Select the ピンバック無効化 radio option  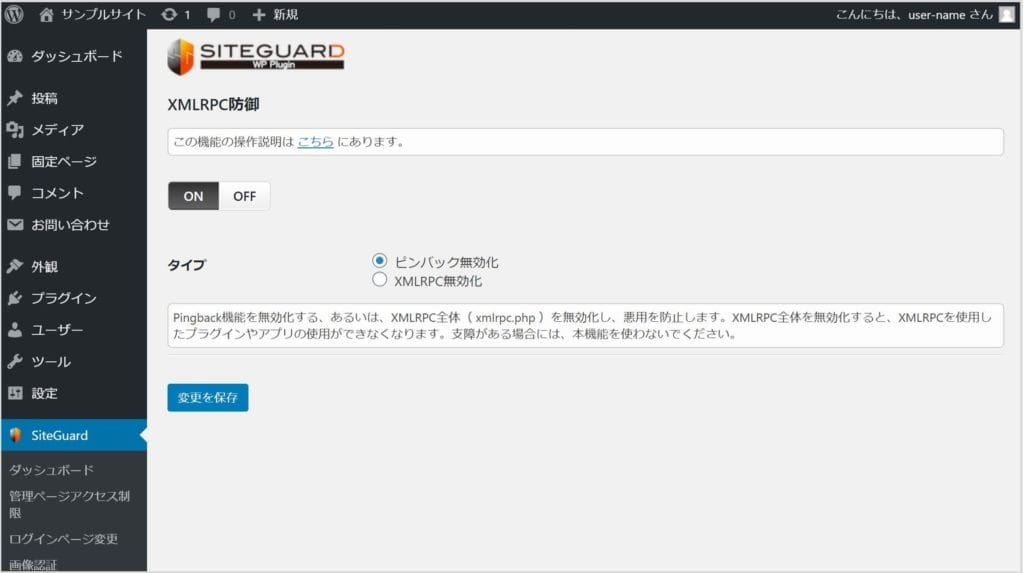pos(379,261)
